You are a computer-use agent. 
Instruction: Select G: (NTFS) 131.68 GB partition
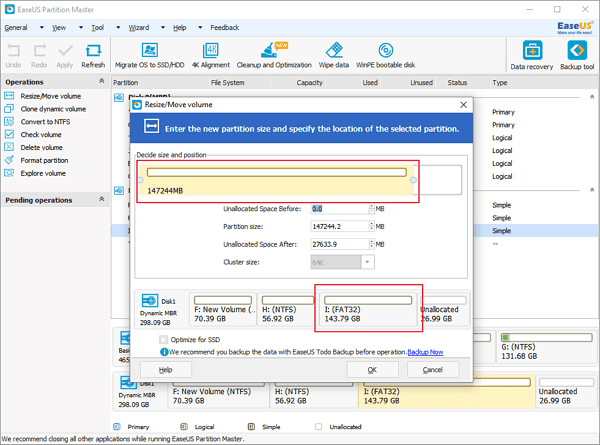pos(547,347)
